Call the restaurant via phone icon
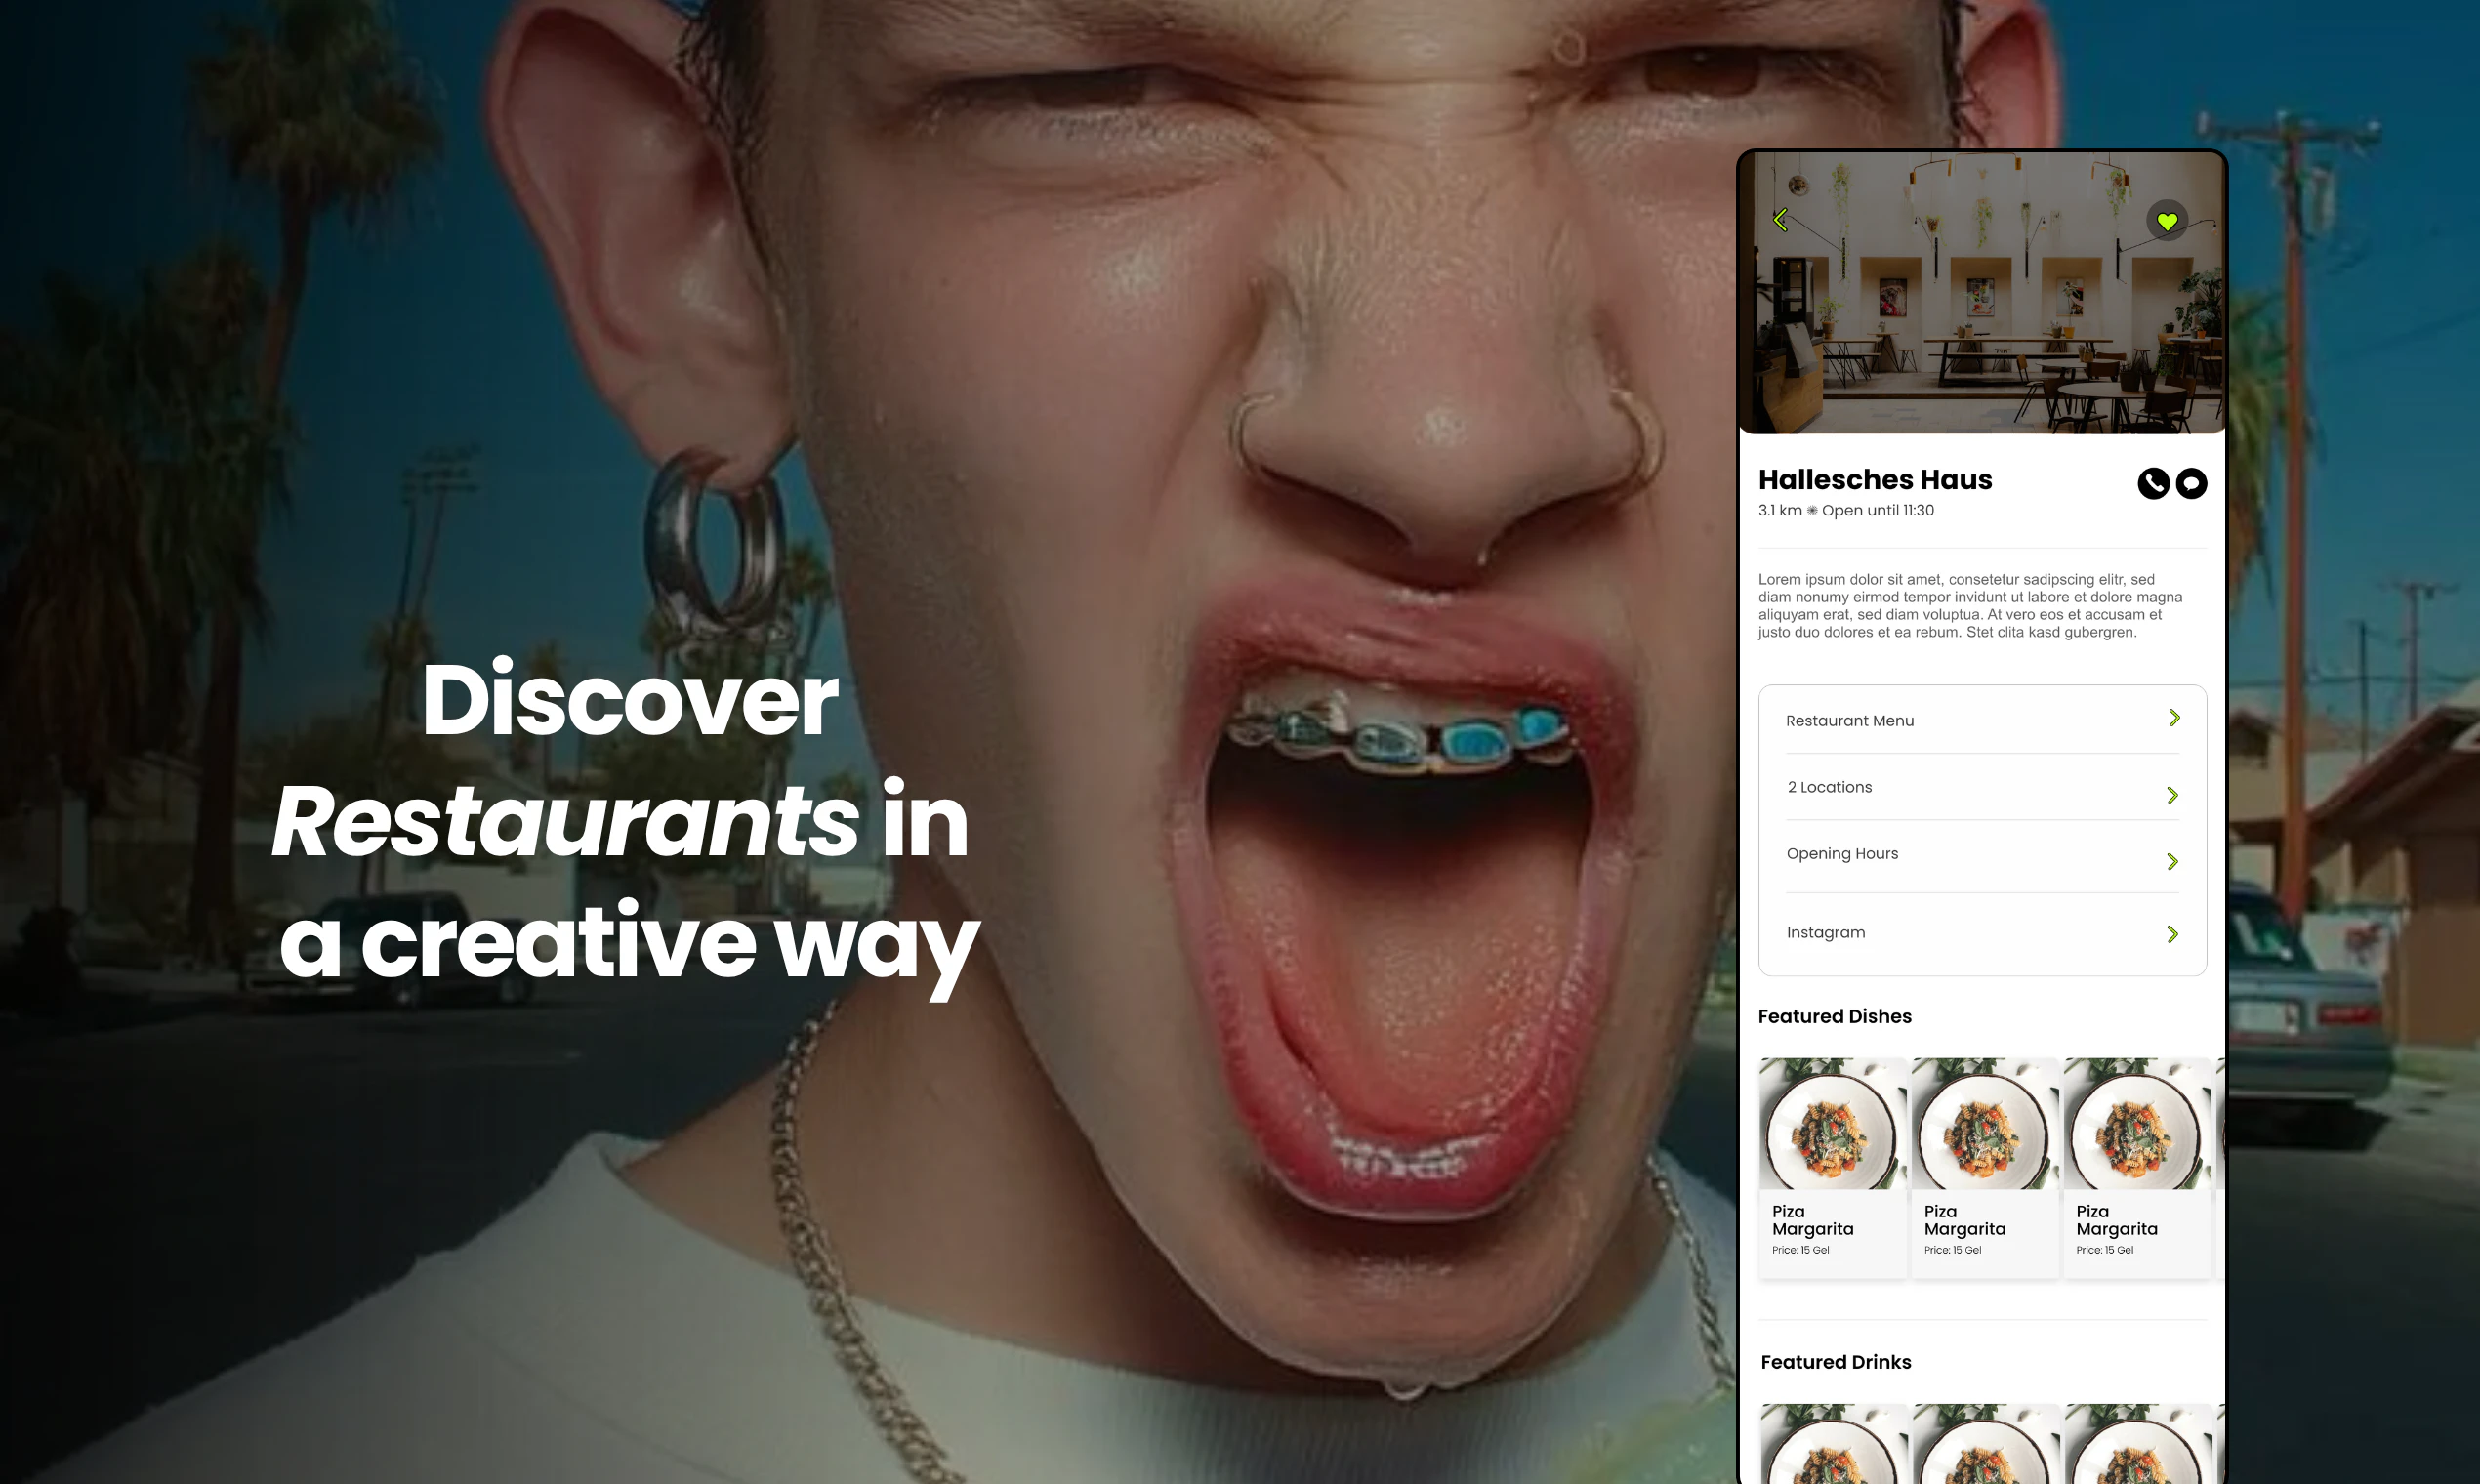2480x1484 pixels. (x=2153, y=483)
